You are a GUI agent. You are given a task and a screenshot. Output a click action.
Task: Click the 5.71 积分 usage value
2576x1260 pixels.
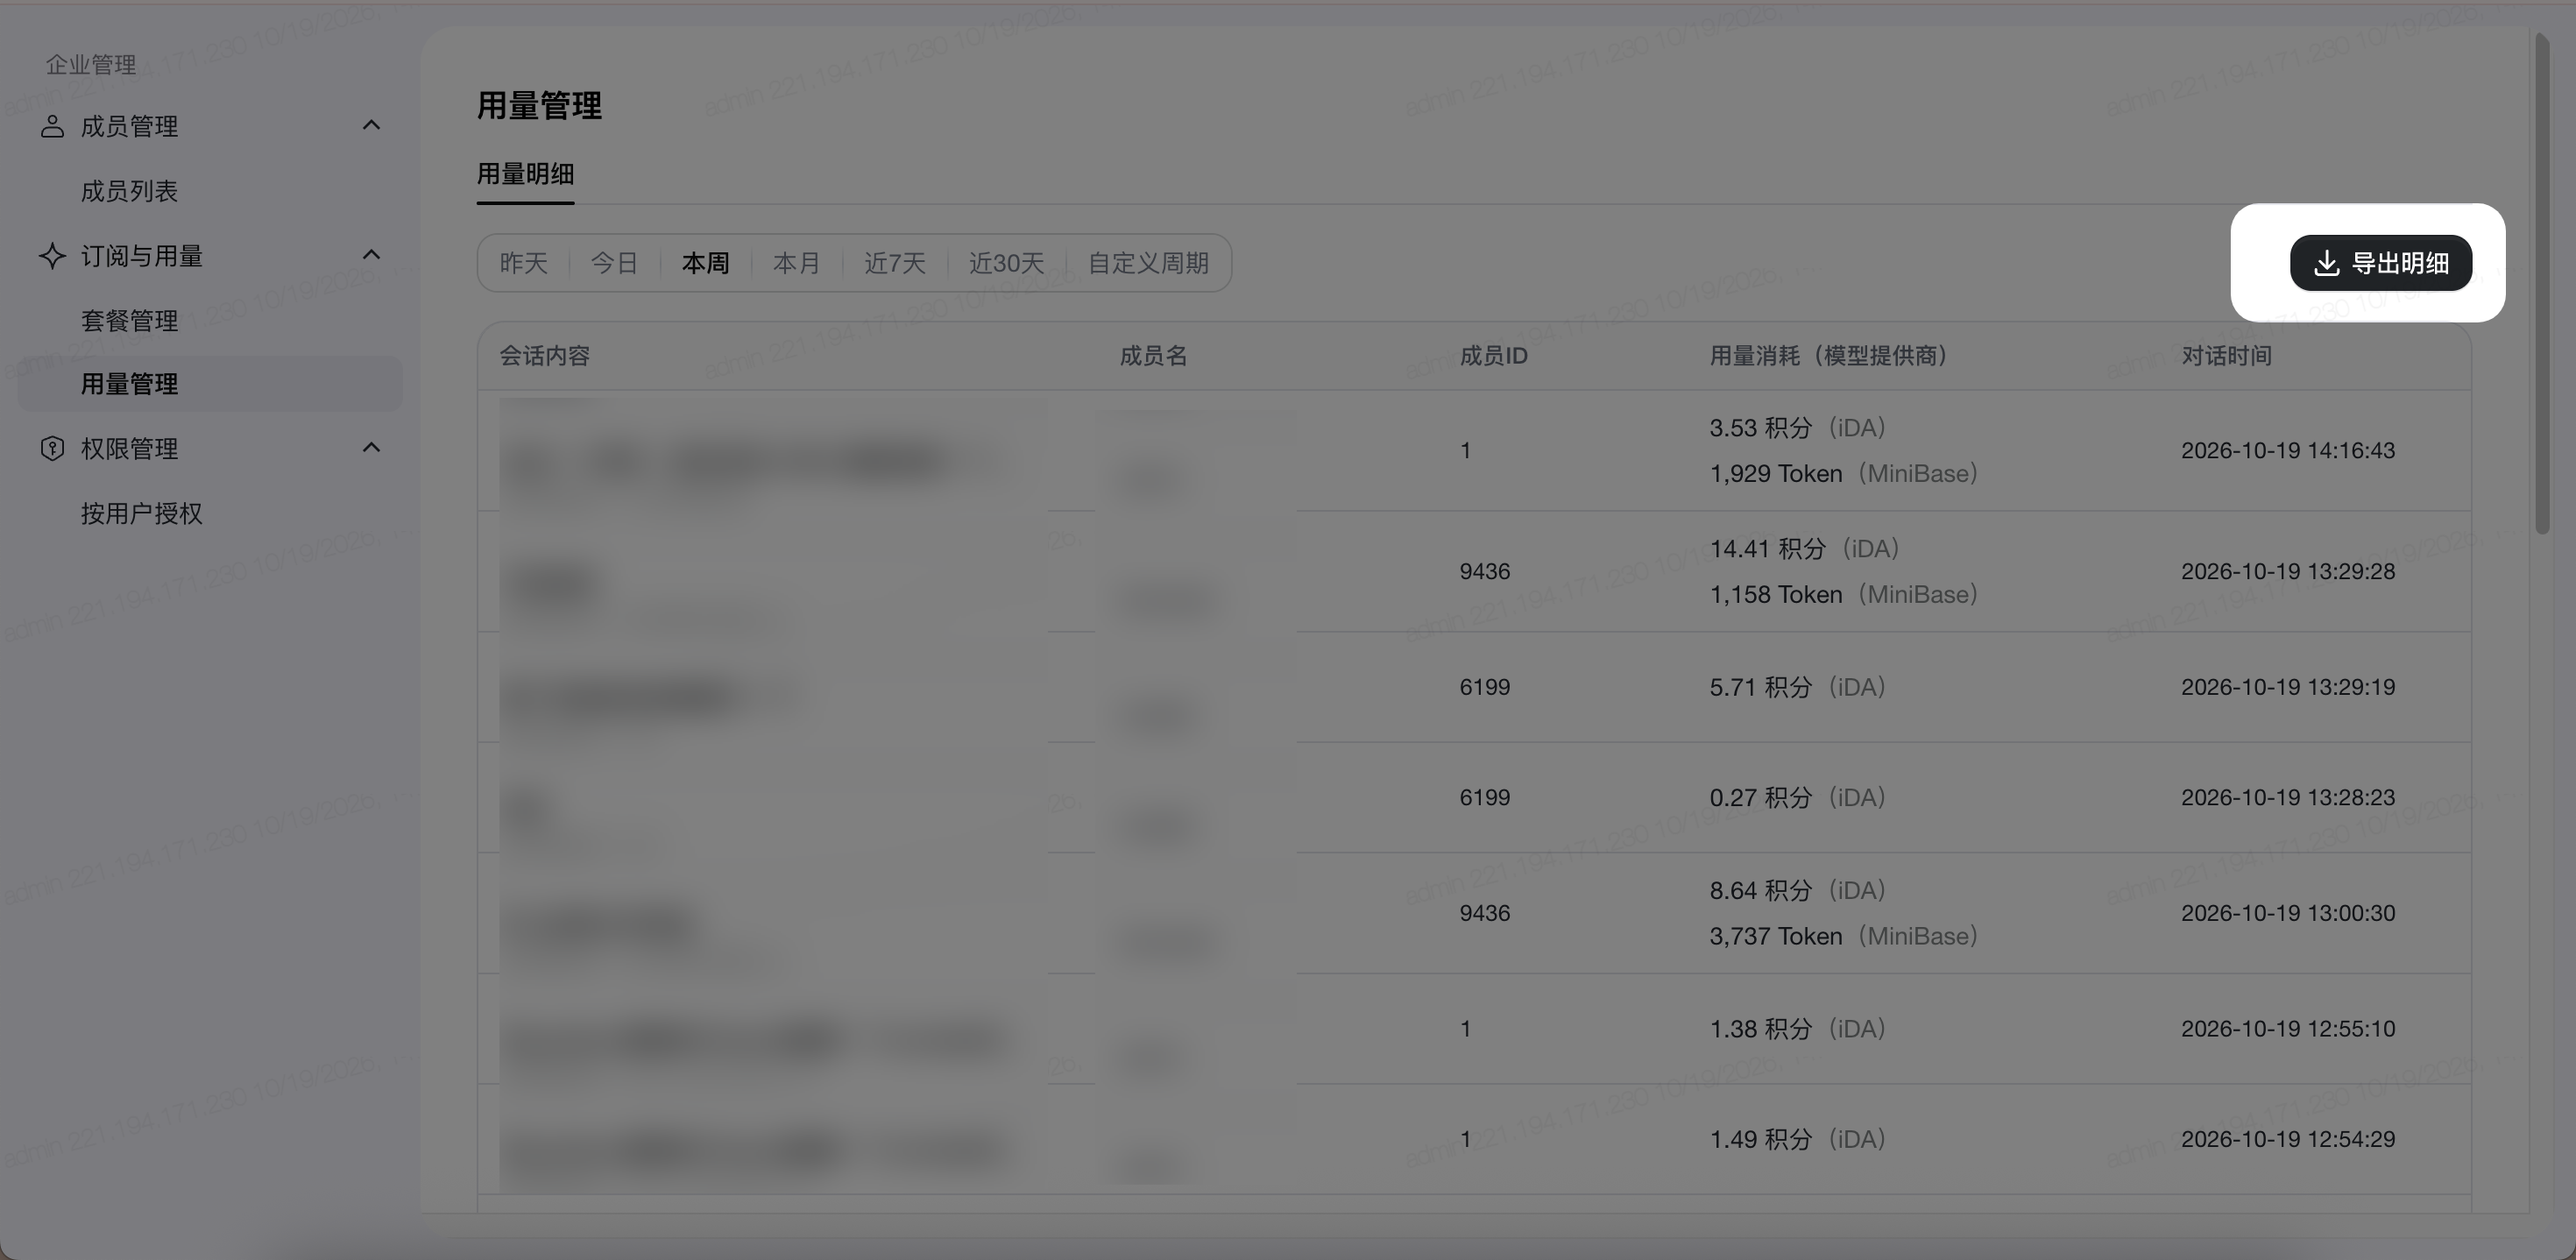pyautogui.click(x=1760, y=688)
